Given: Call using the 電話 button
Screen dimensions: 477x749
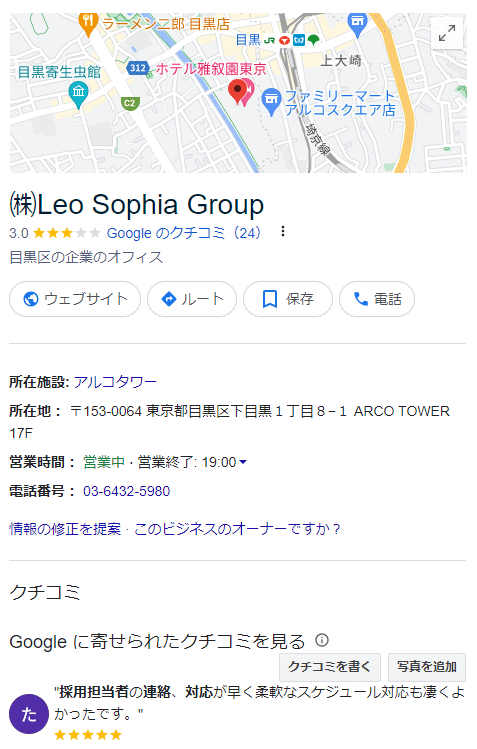Looking at the screenshot, I should (x=377, y=299).
